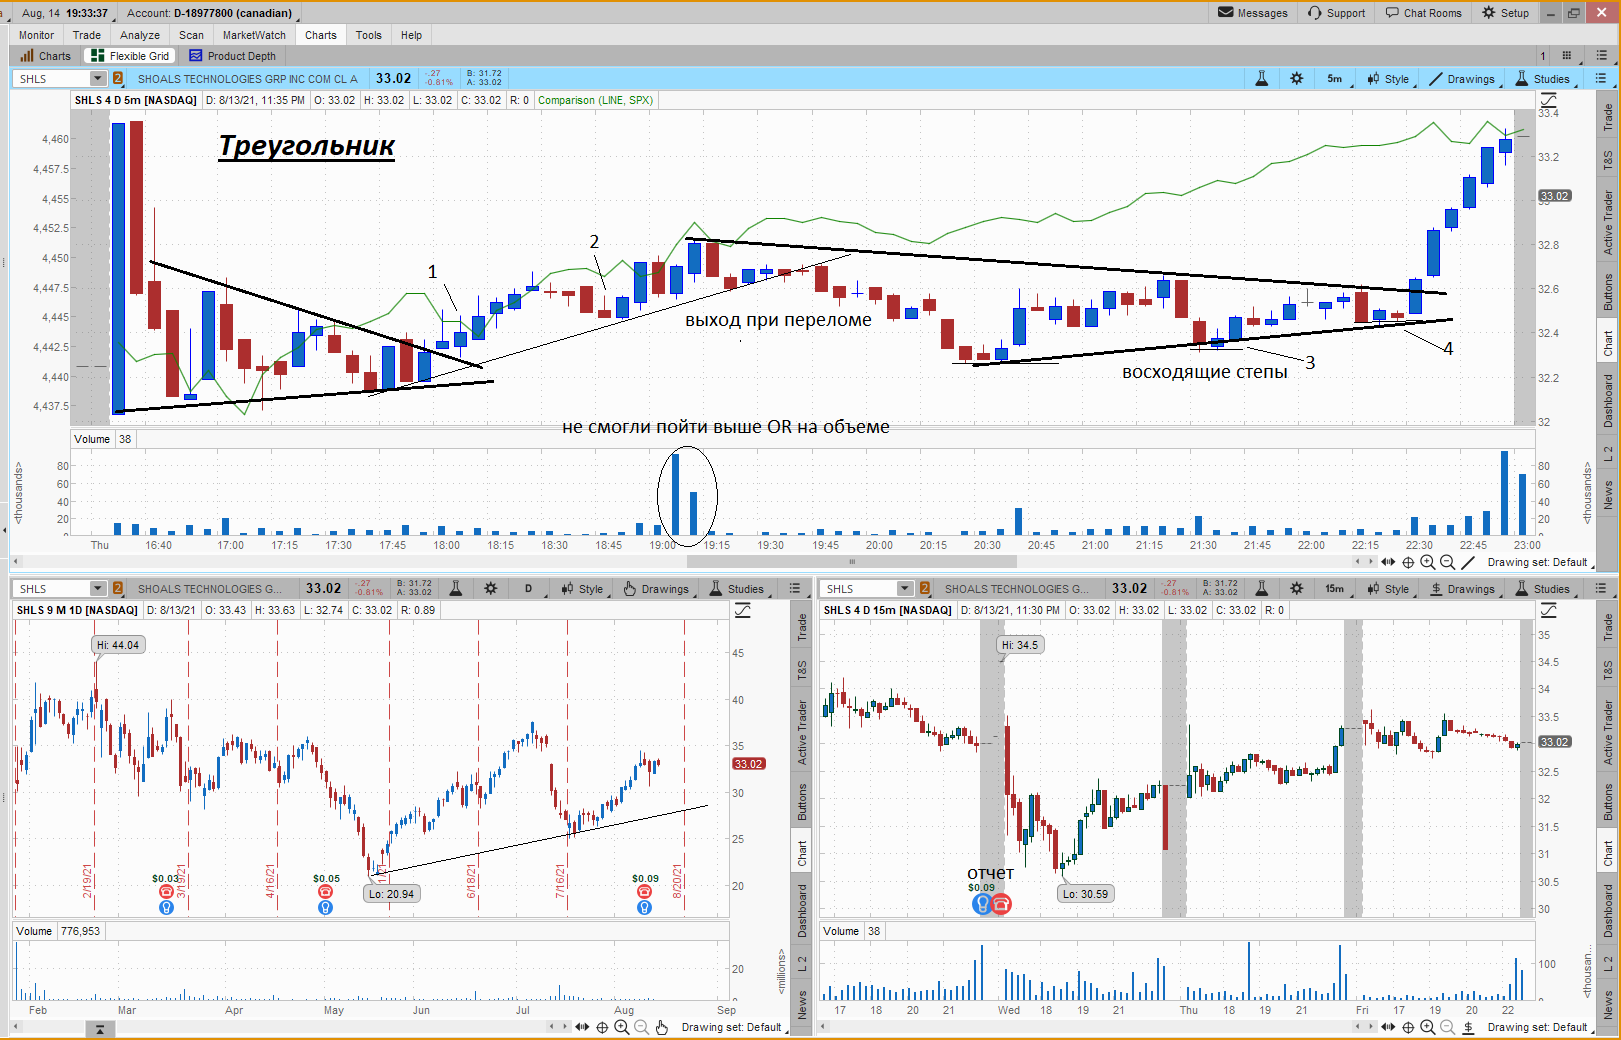Open the Drawings menu on 5m chart

tap(1462, 79)
